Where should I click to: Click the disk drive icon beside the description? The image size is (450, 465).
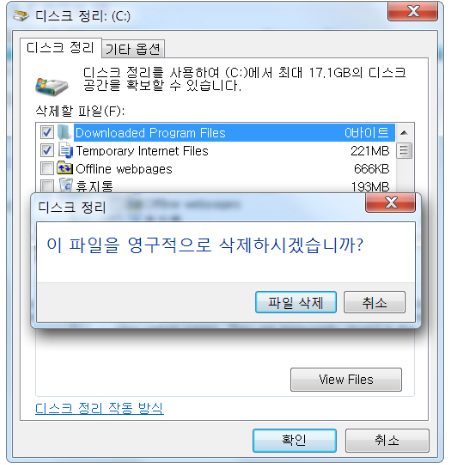(52, 87)
